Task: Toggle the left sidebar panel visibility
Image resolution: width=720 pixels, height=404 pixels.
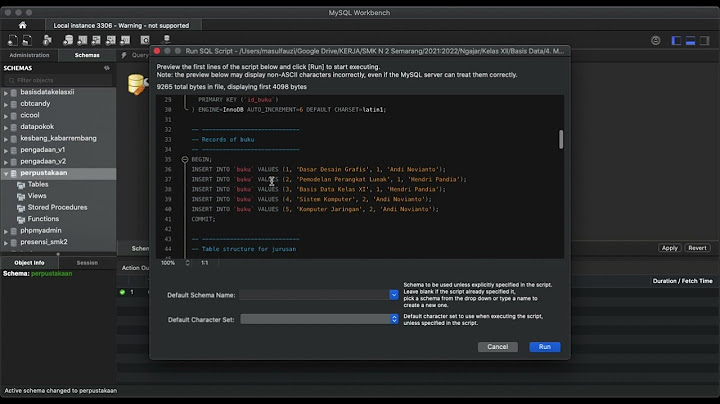Action: 676,40
